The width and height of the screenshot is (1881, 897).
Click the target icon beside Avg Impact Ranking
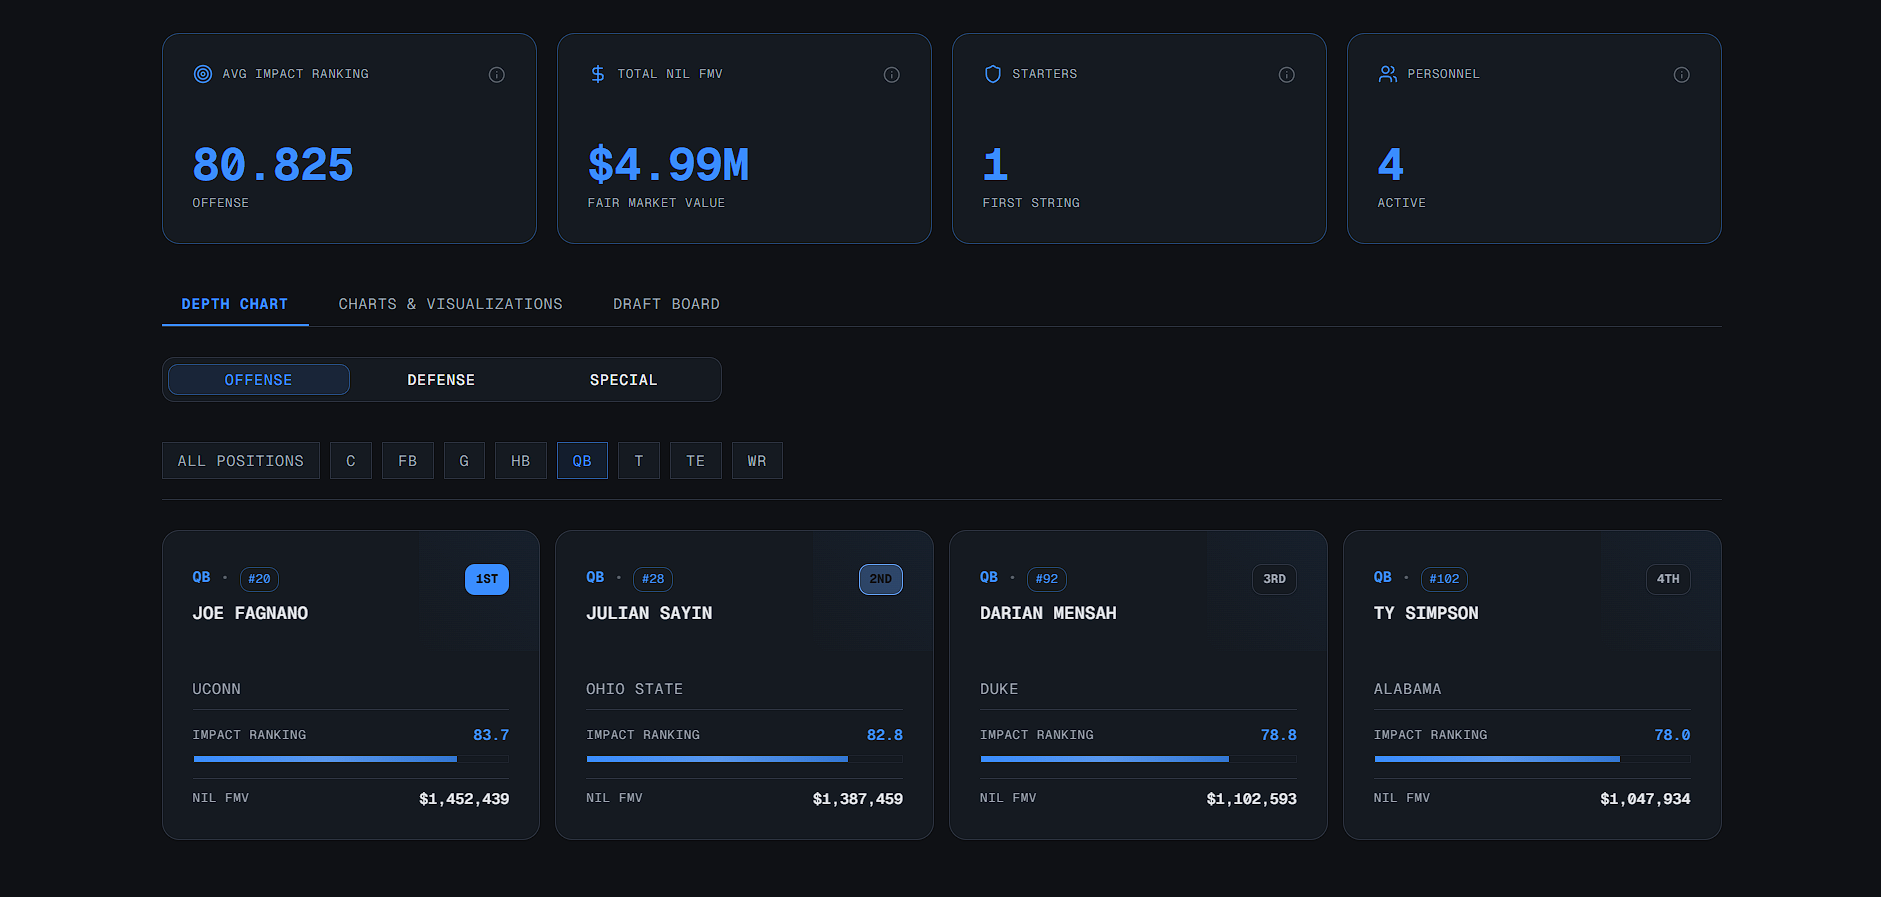click(203, 74)
